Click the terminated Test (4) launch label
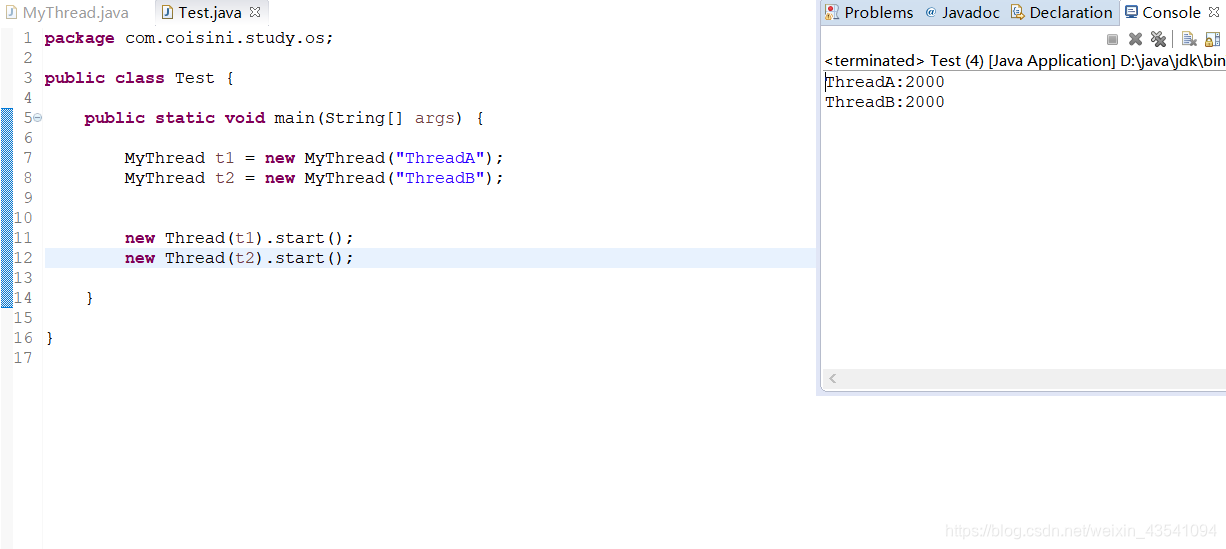This screenshot has width=1226, height=549. [1024, 60]
